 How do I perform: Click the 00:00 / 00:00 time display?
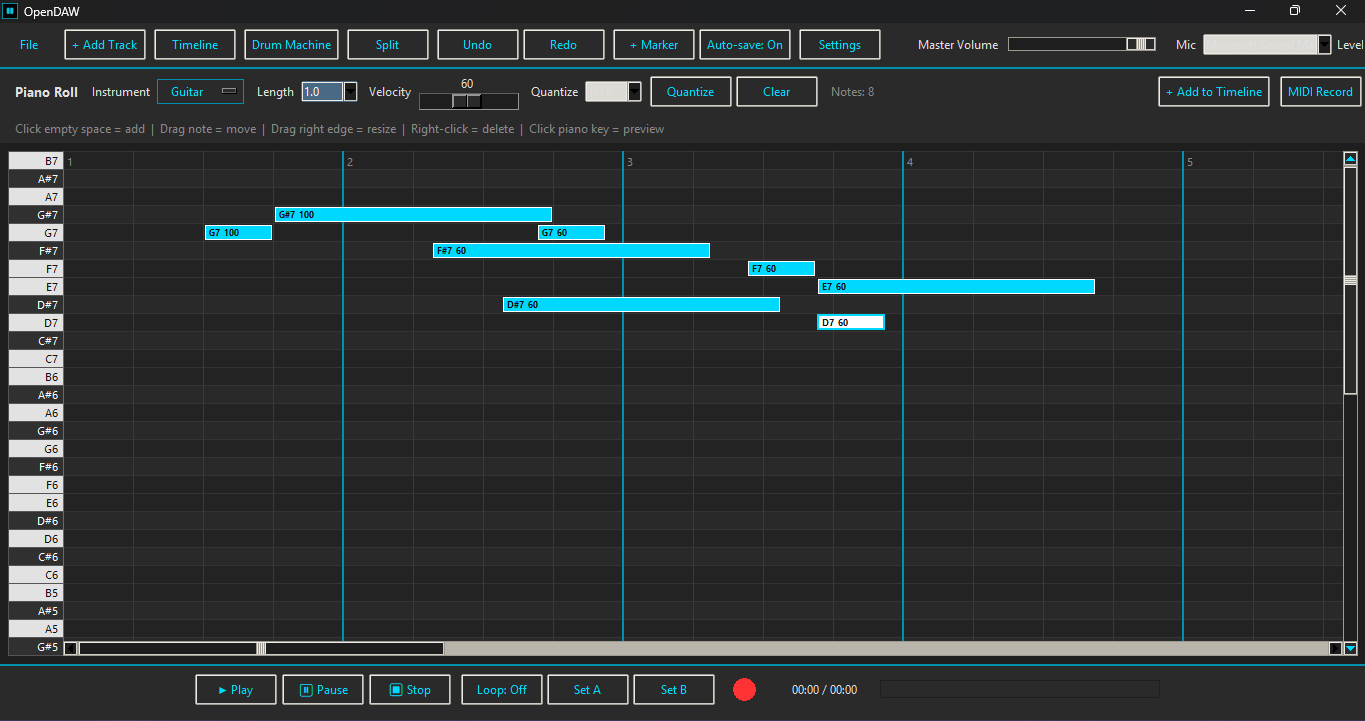pos(824,690)
